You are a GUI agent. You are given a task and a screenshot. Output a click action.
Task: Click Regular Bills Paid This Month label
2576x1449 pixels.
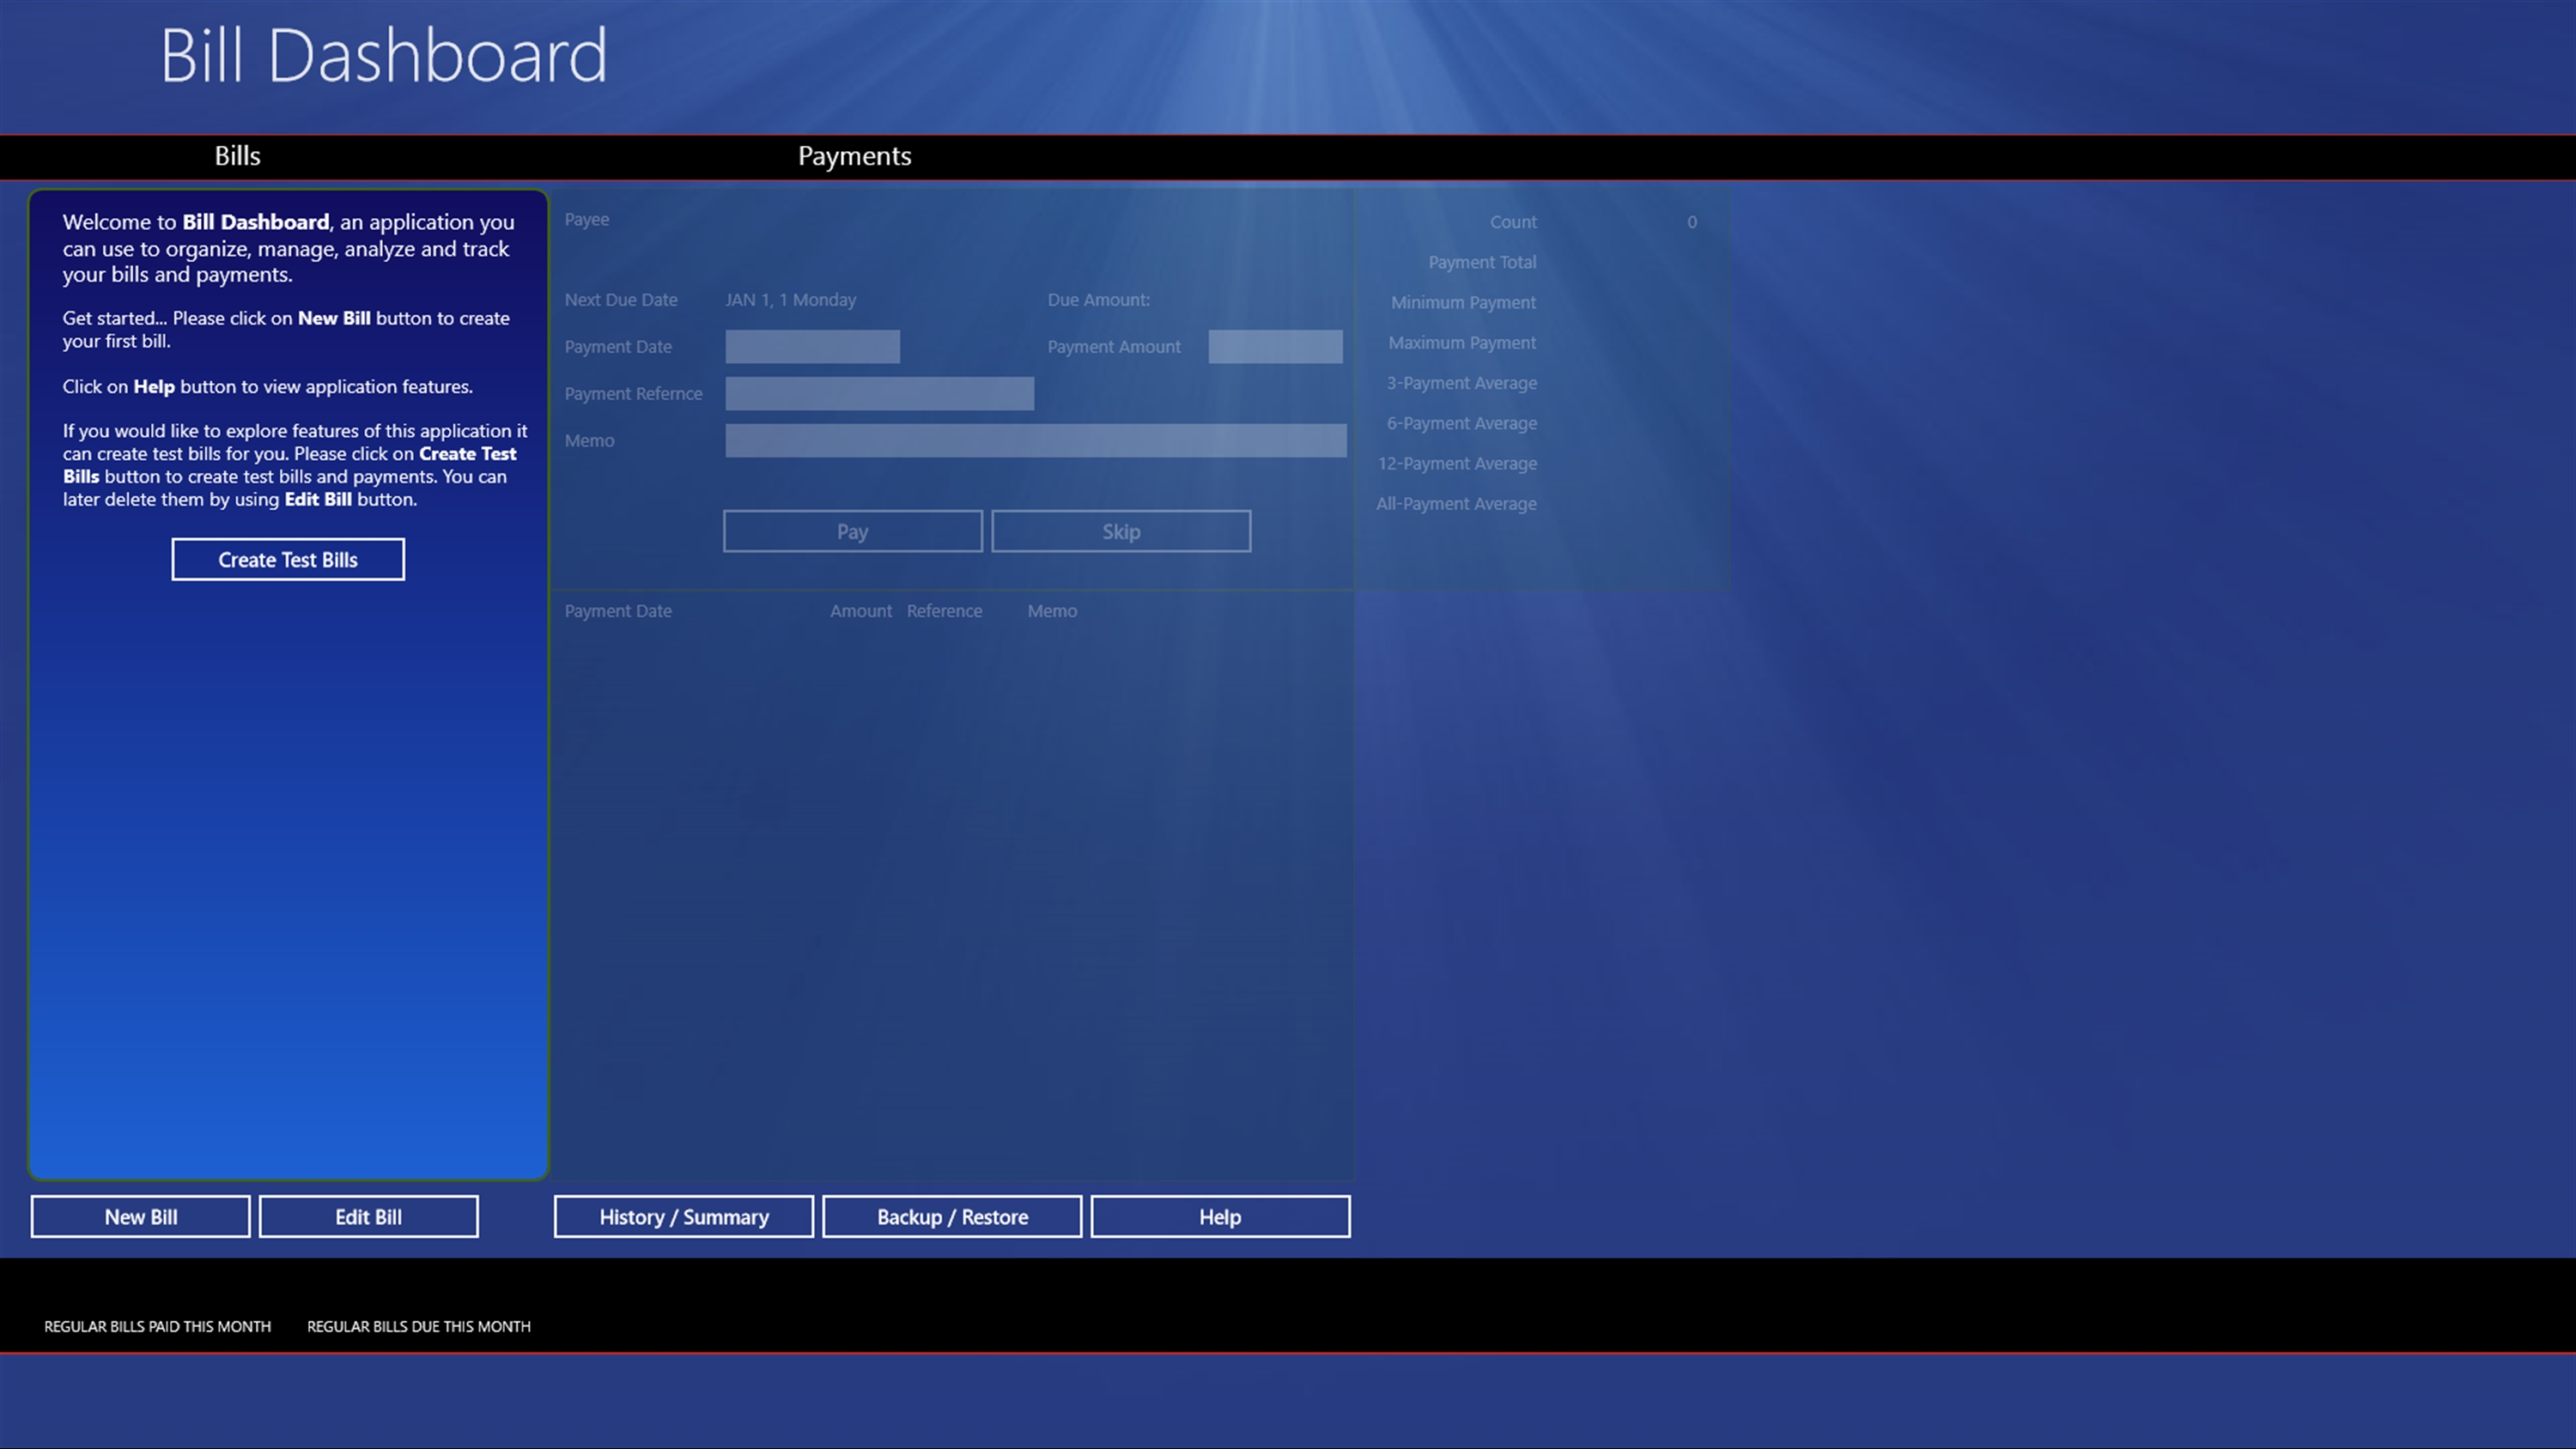[157, 1326]
